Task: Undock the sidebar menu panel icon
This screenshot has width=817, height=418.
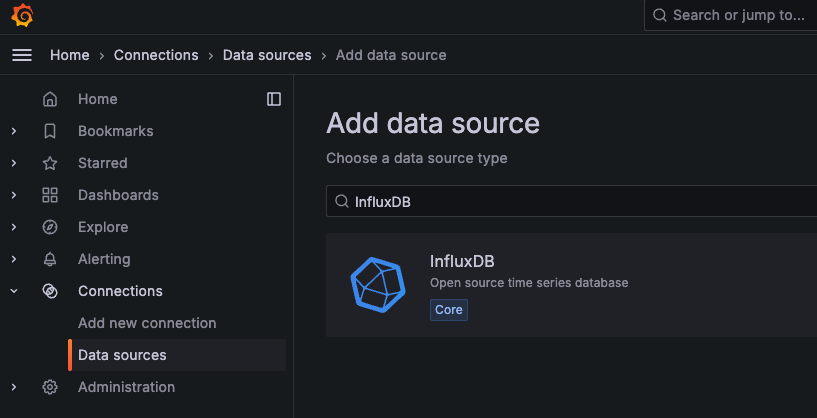Action: (274, 99)
